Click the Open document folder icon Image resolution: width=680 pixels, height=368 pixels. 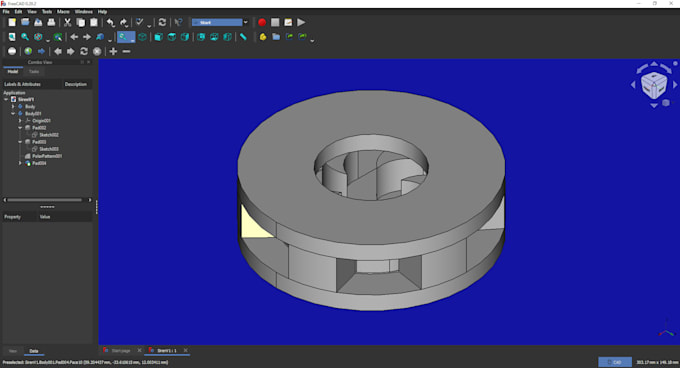[x=25, y=22]
